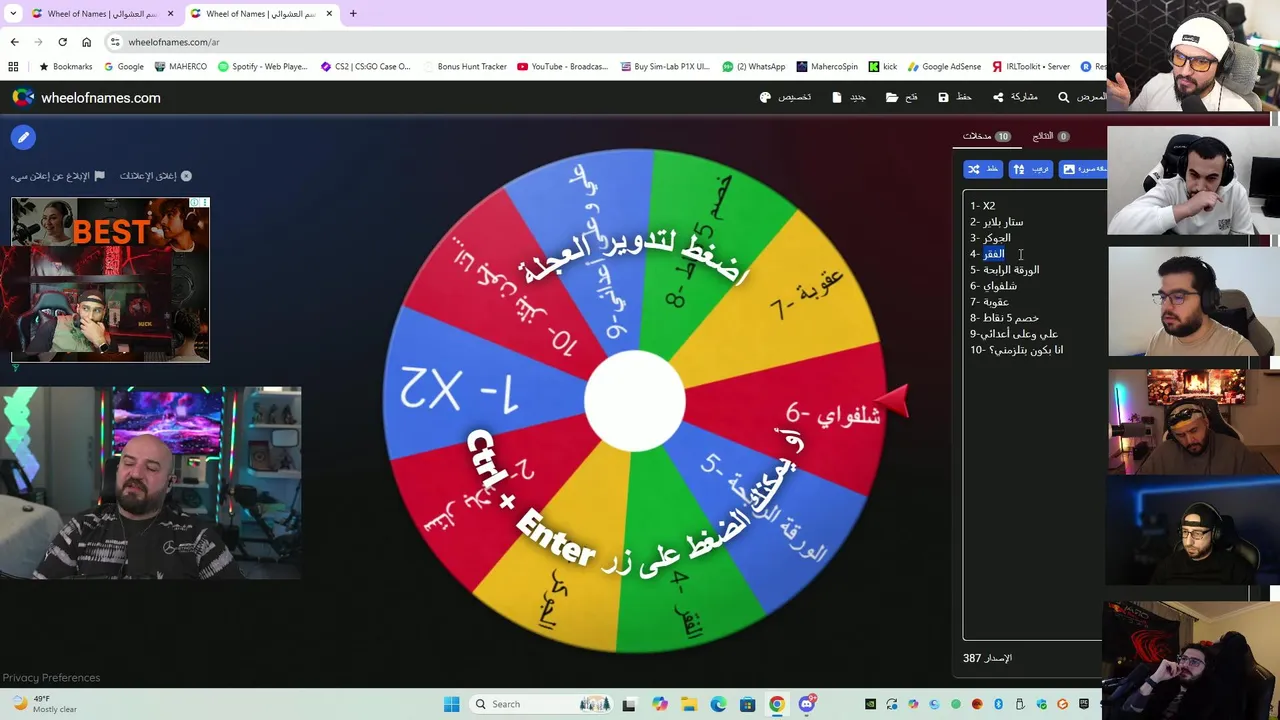The height and width of the screenshot is (720, 1280).
Task: Open the Spotify Web Player bookmark
Action: click(263, 67)
